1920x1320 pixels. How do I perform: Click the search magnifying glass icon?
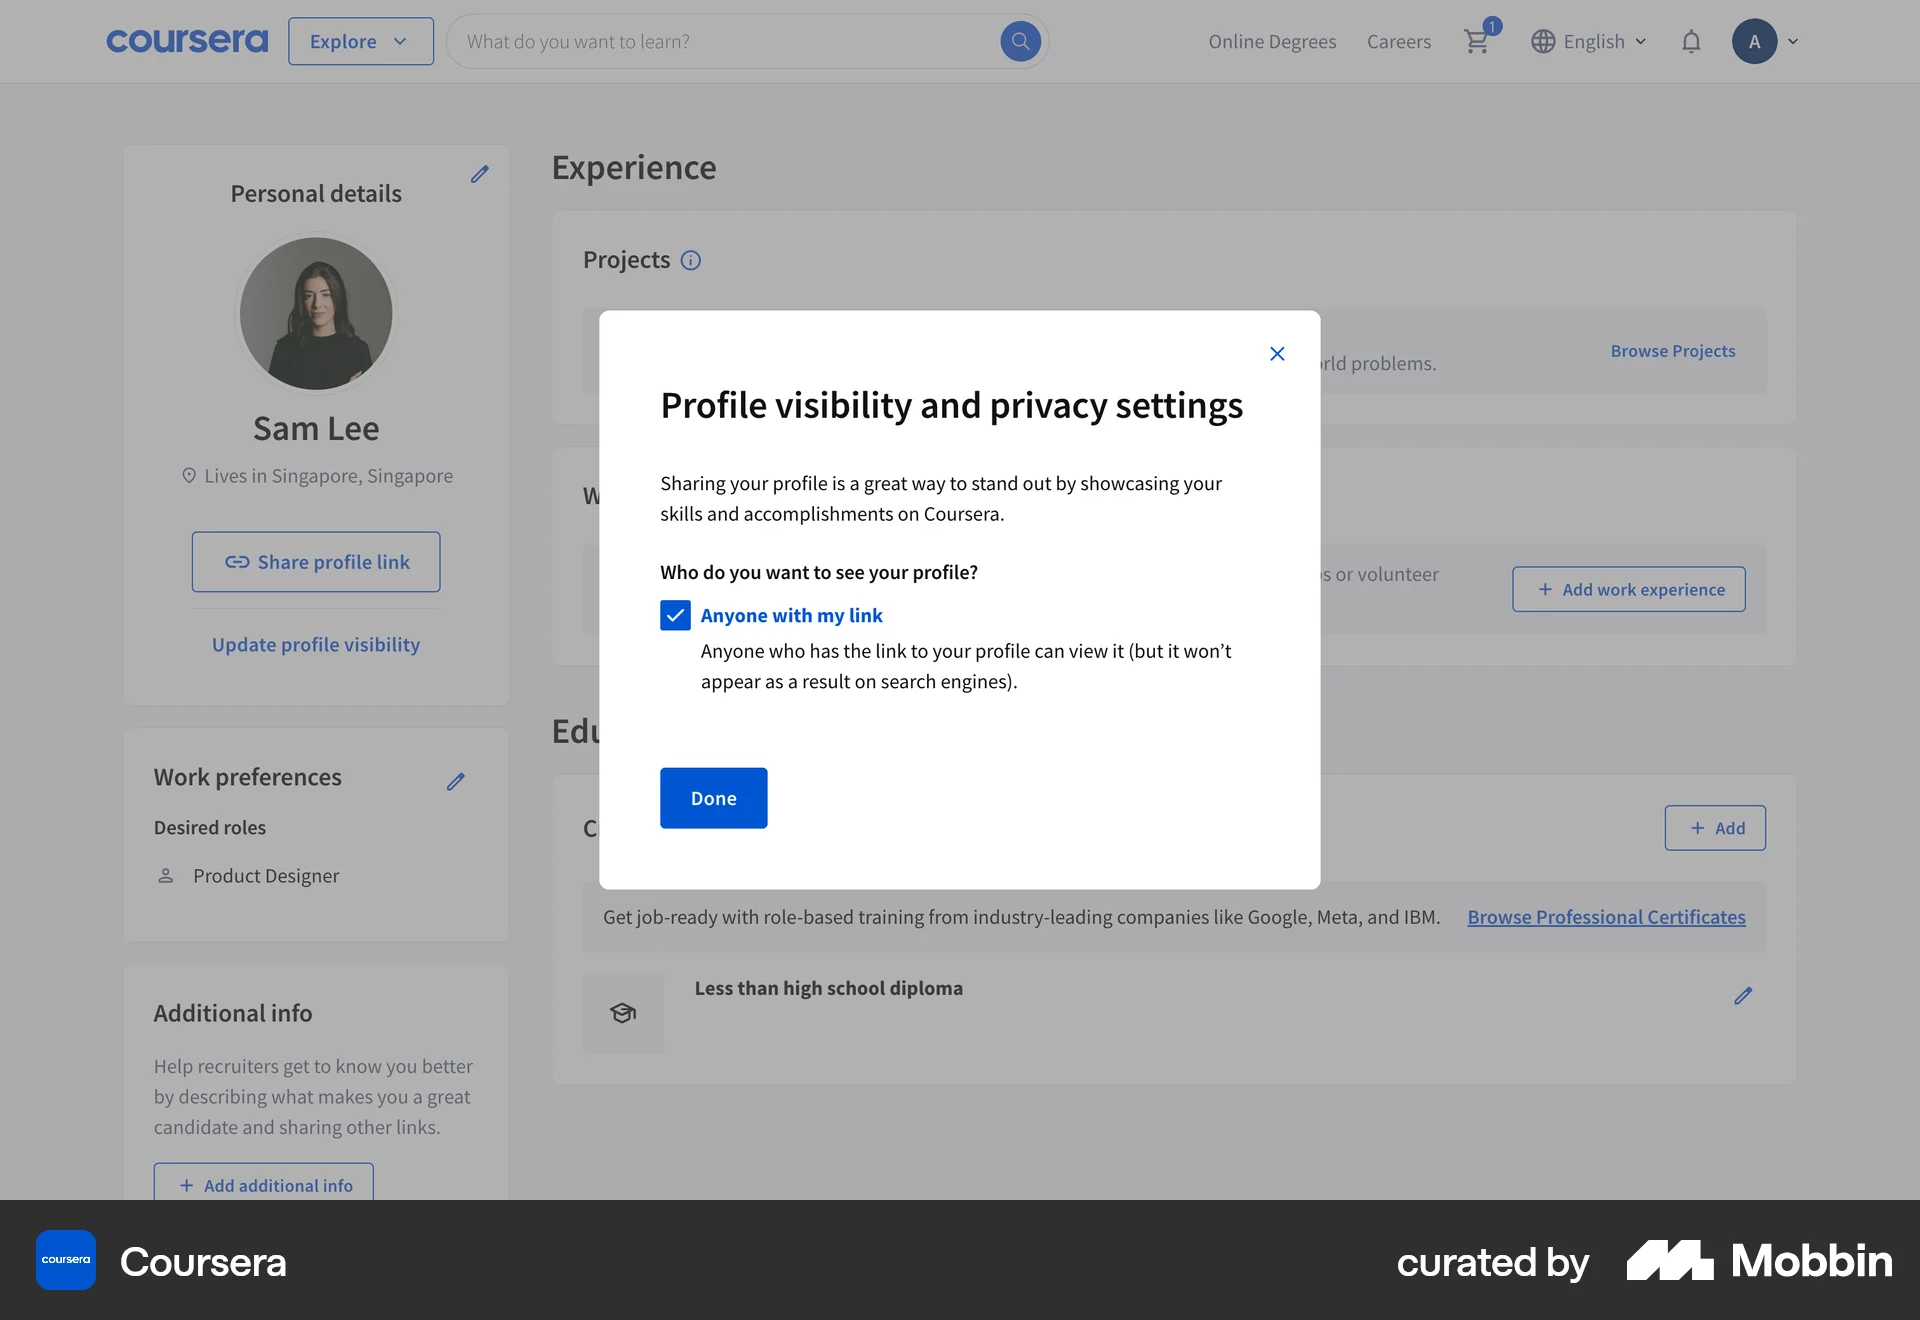click(1020, 41)
